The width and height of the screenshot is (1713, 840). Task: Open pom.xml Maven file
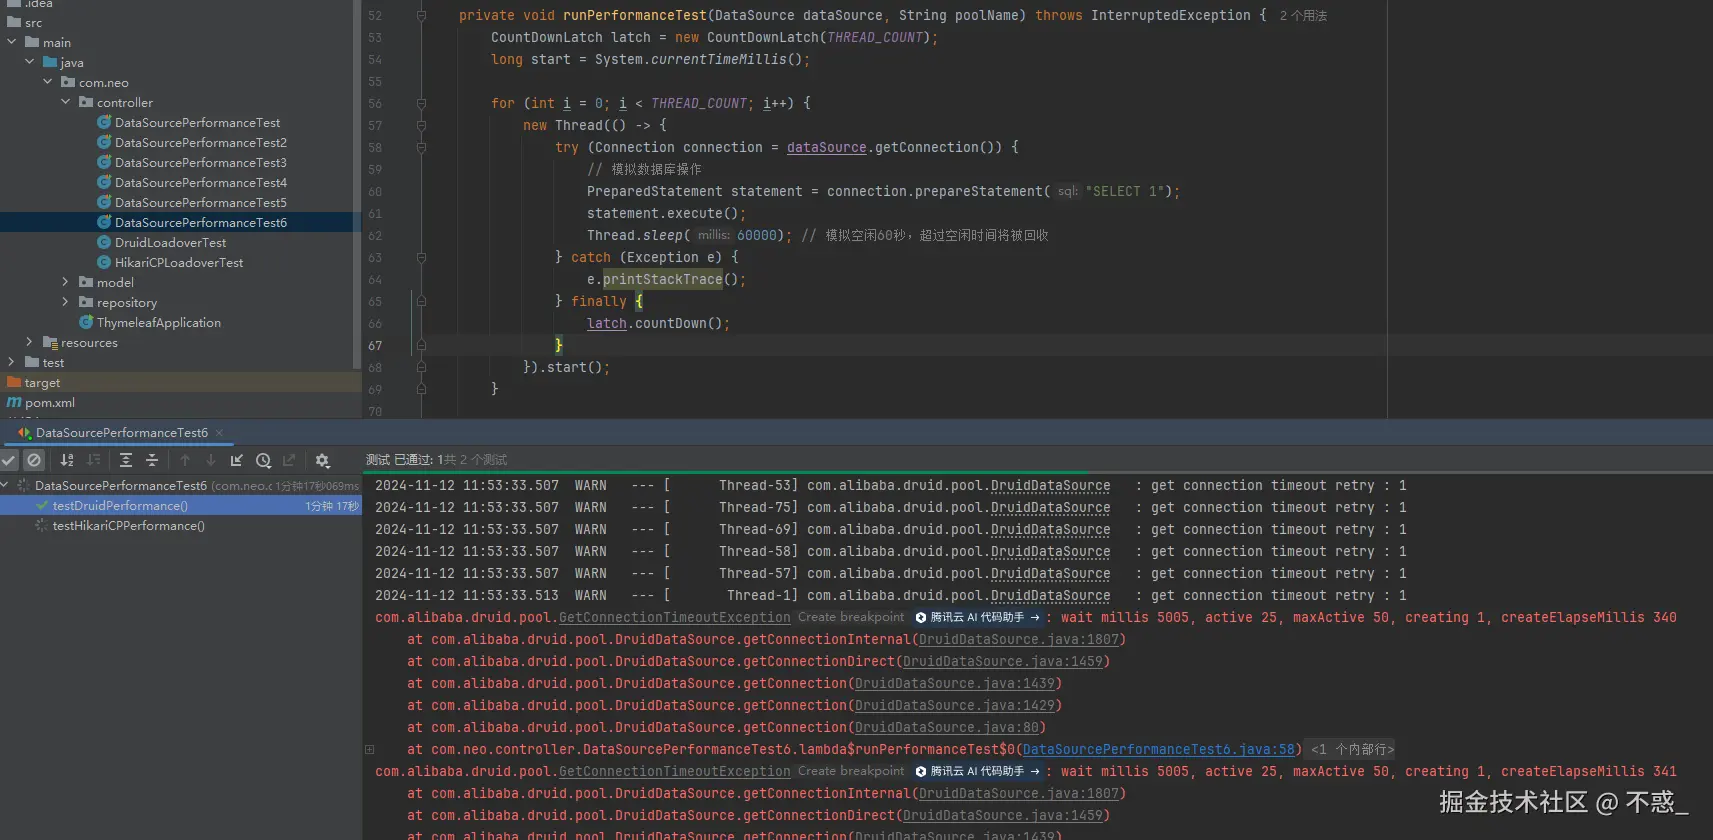tap(50, 403)
